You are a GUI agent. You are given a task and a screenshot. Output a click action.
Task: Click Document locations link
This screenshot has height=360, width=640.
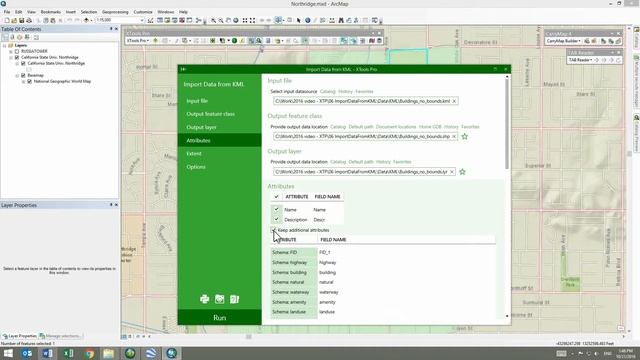(x=396, y=127)
